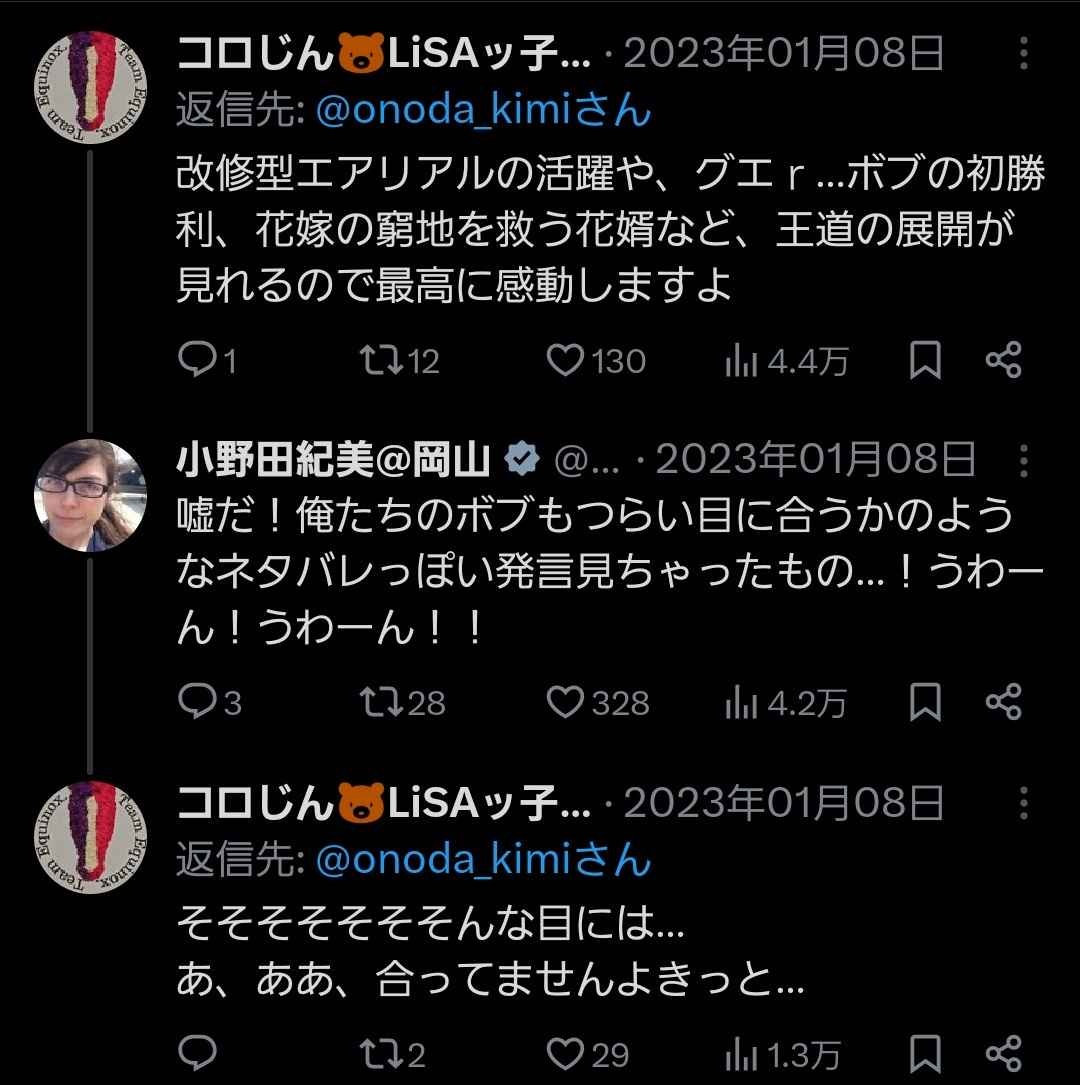Like 小野田紀美's tweet with 328 likes
Viewport: 1080px width, 1085px height.
tap(566, 702)
